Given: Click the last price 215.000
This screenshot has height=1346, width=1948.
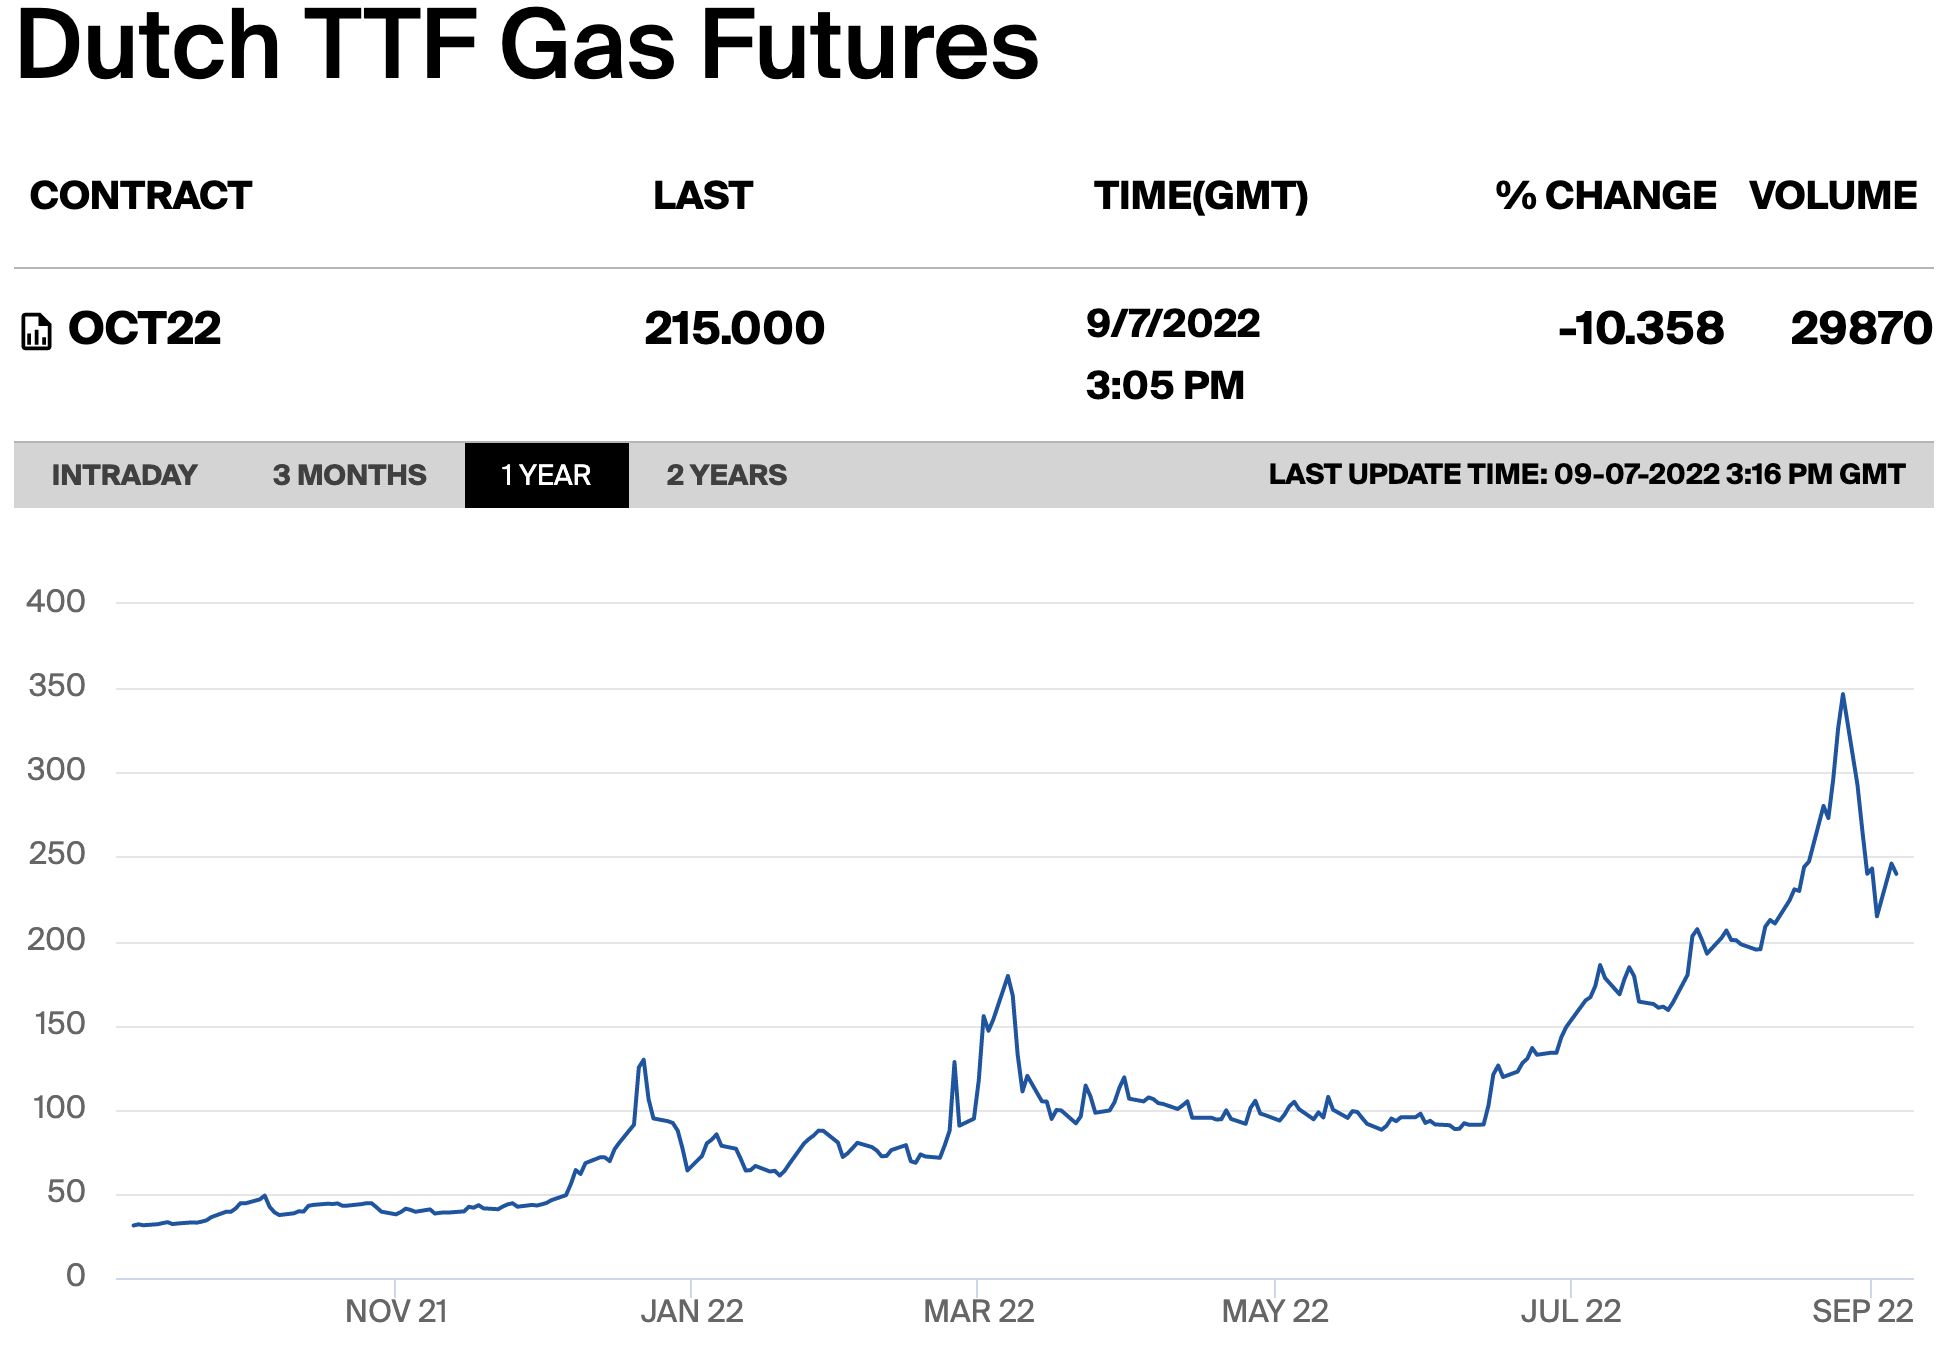Looking at the screenshot, I should coord(734,329).
